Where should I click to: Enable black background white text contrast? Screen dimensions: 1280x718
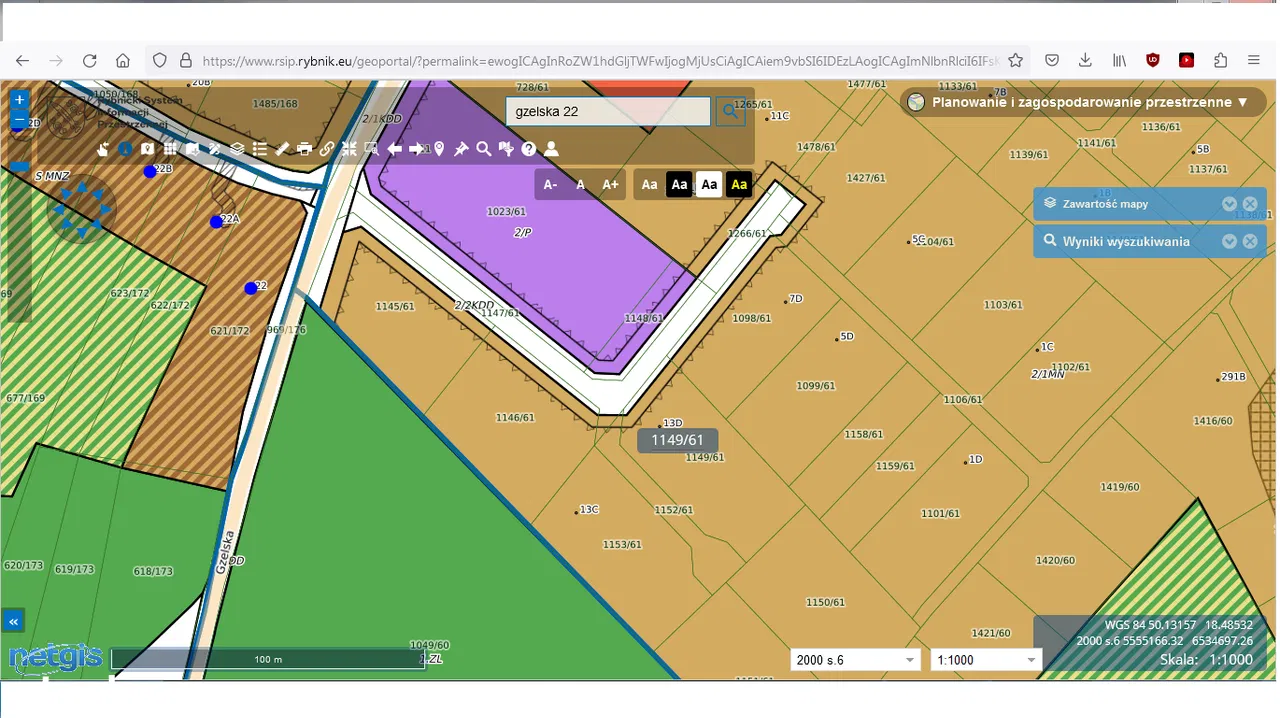coord(679,184)
